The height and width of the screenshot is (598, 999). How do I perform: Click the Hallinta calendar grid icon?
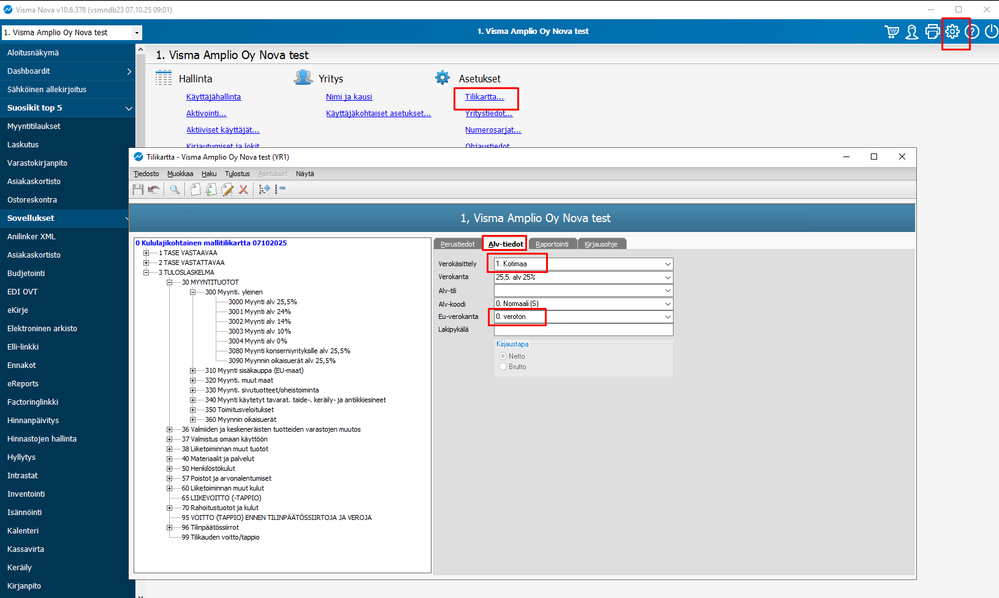pyautogui.click(x=164, y=78)
